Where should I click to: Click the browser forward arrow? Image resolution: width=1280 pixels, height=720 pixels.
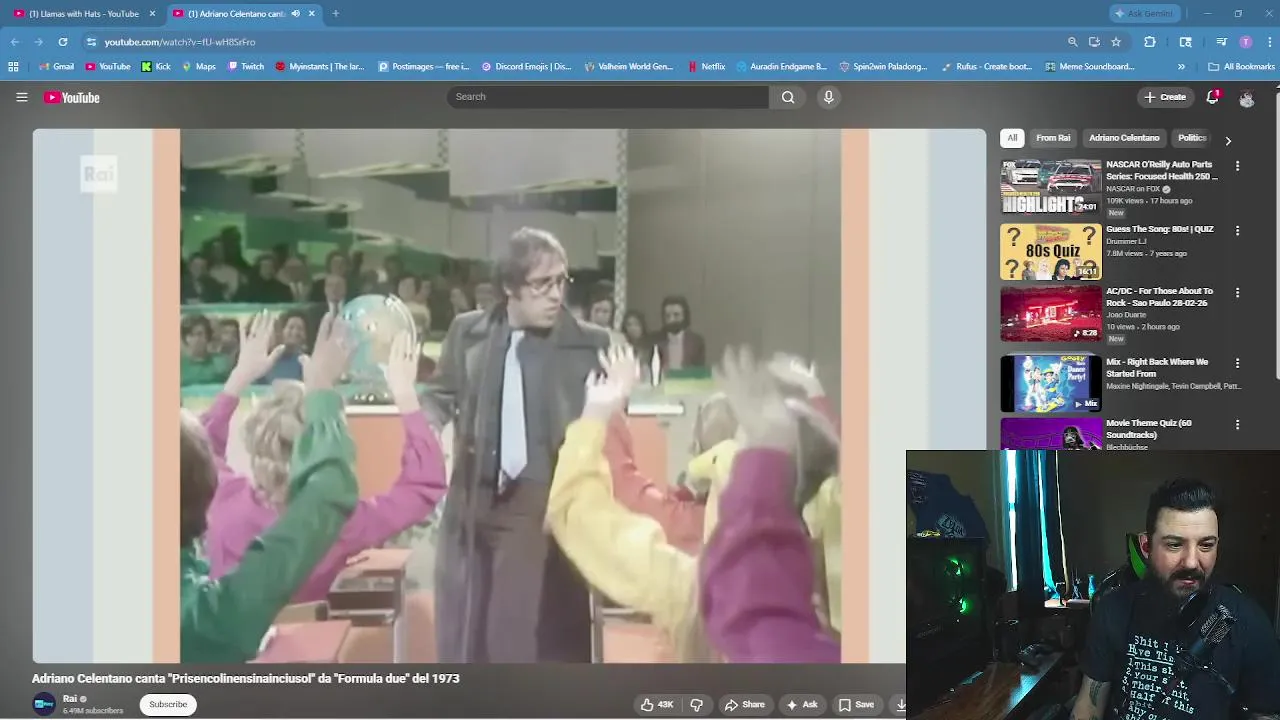pyautogui.click(x=38, y=42)
